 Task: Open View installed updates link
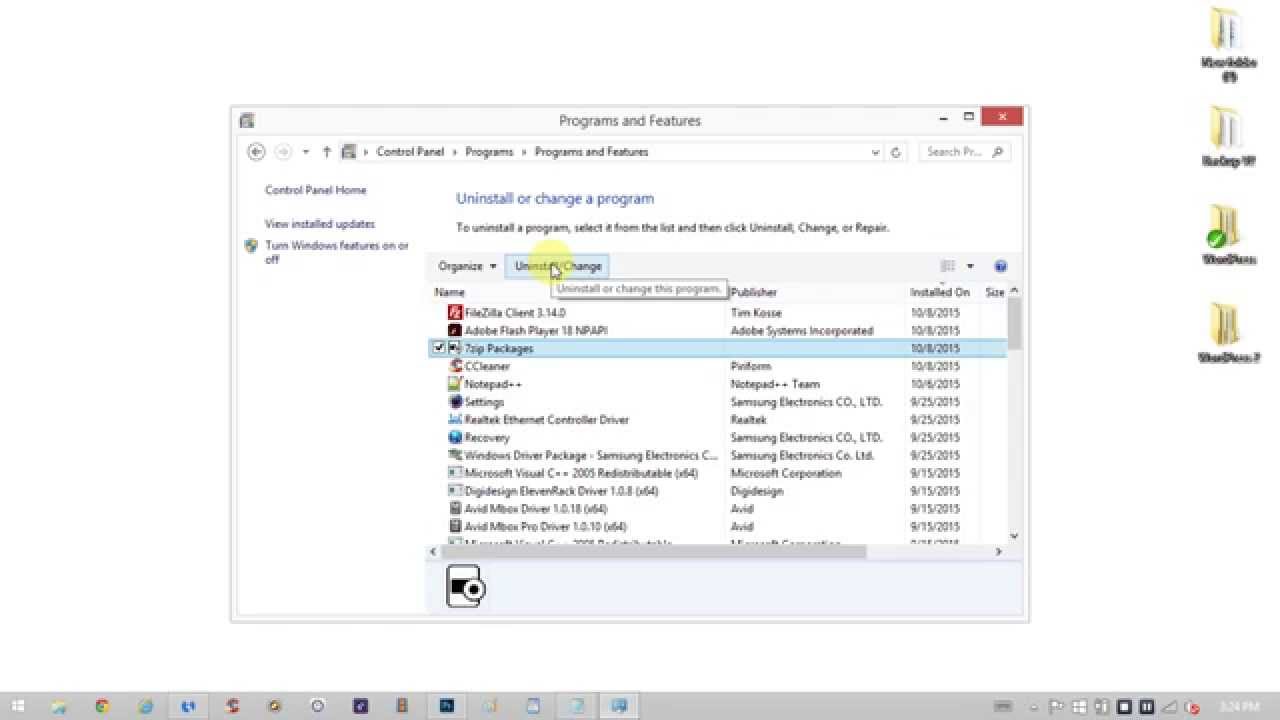pos(320,224)
